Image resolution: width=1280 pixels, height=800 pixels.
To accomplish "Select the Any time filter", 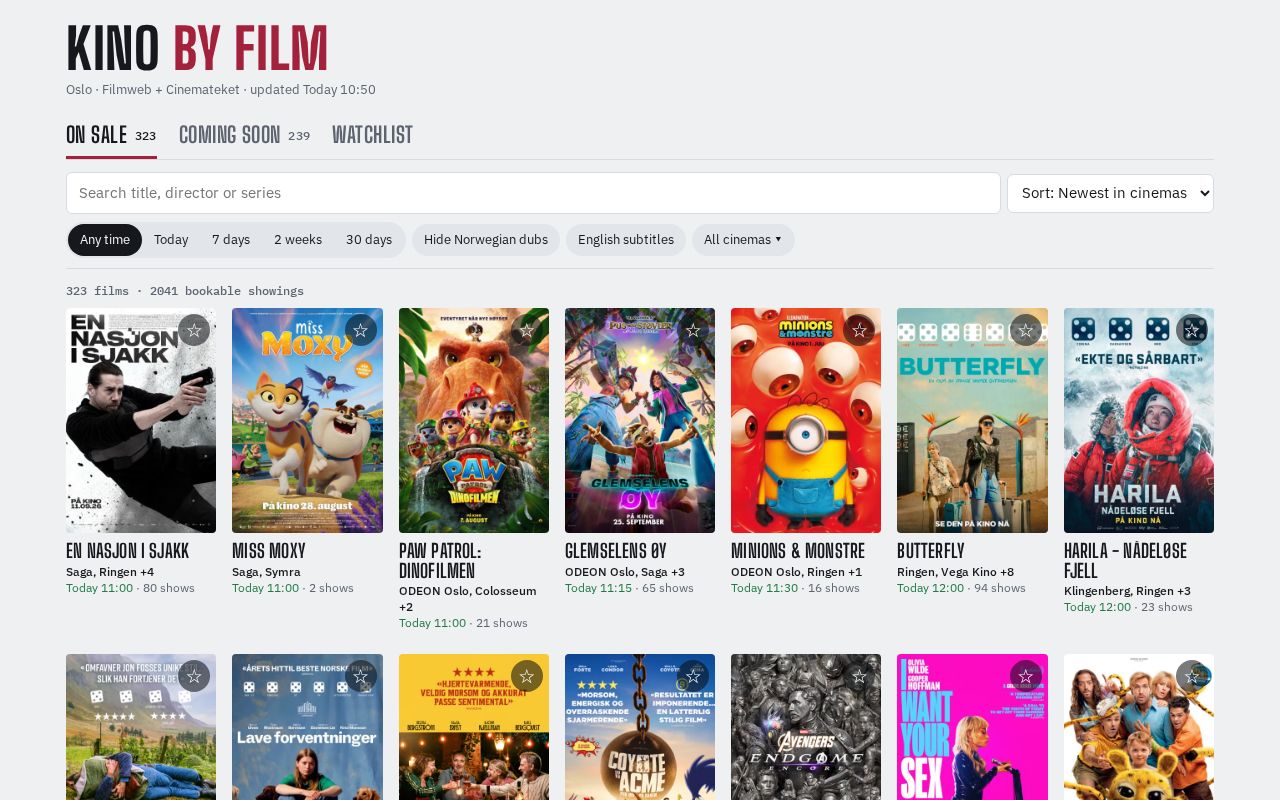I will (x=105, y=240).
